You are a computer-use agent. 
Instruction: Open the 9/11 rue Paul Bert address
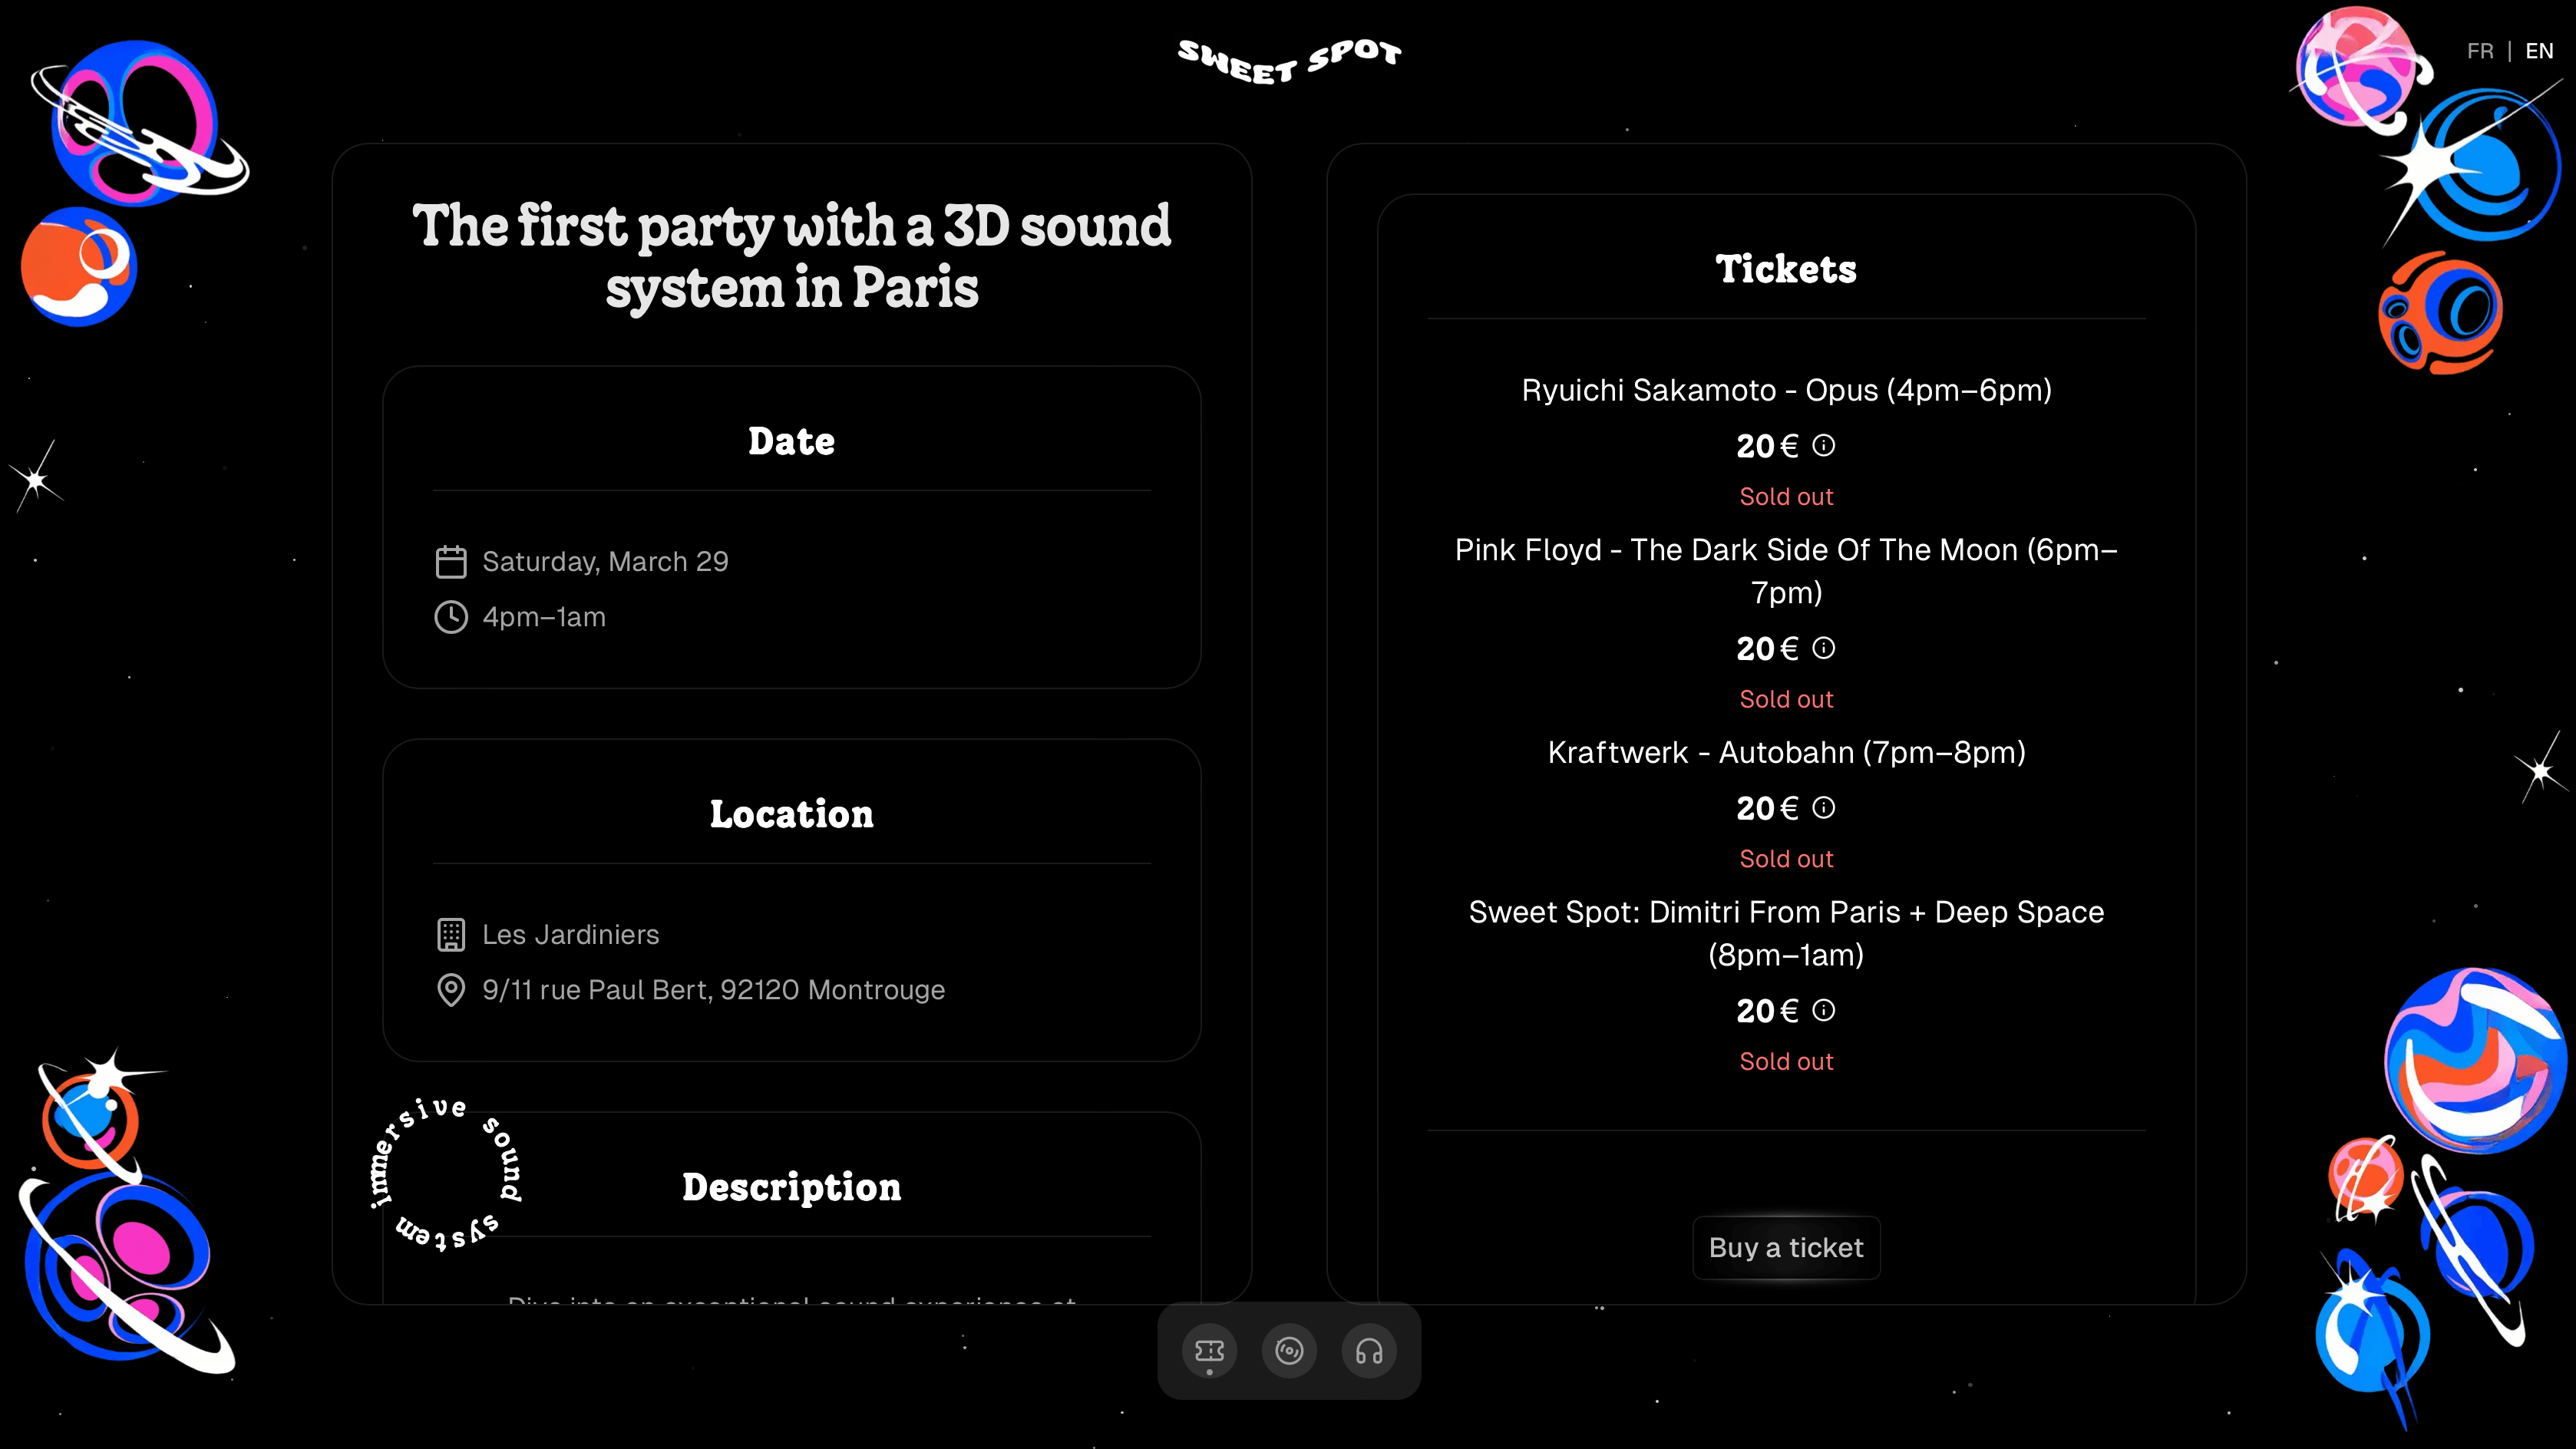pyautogui.click(x=713, y=990)
